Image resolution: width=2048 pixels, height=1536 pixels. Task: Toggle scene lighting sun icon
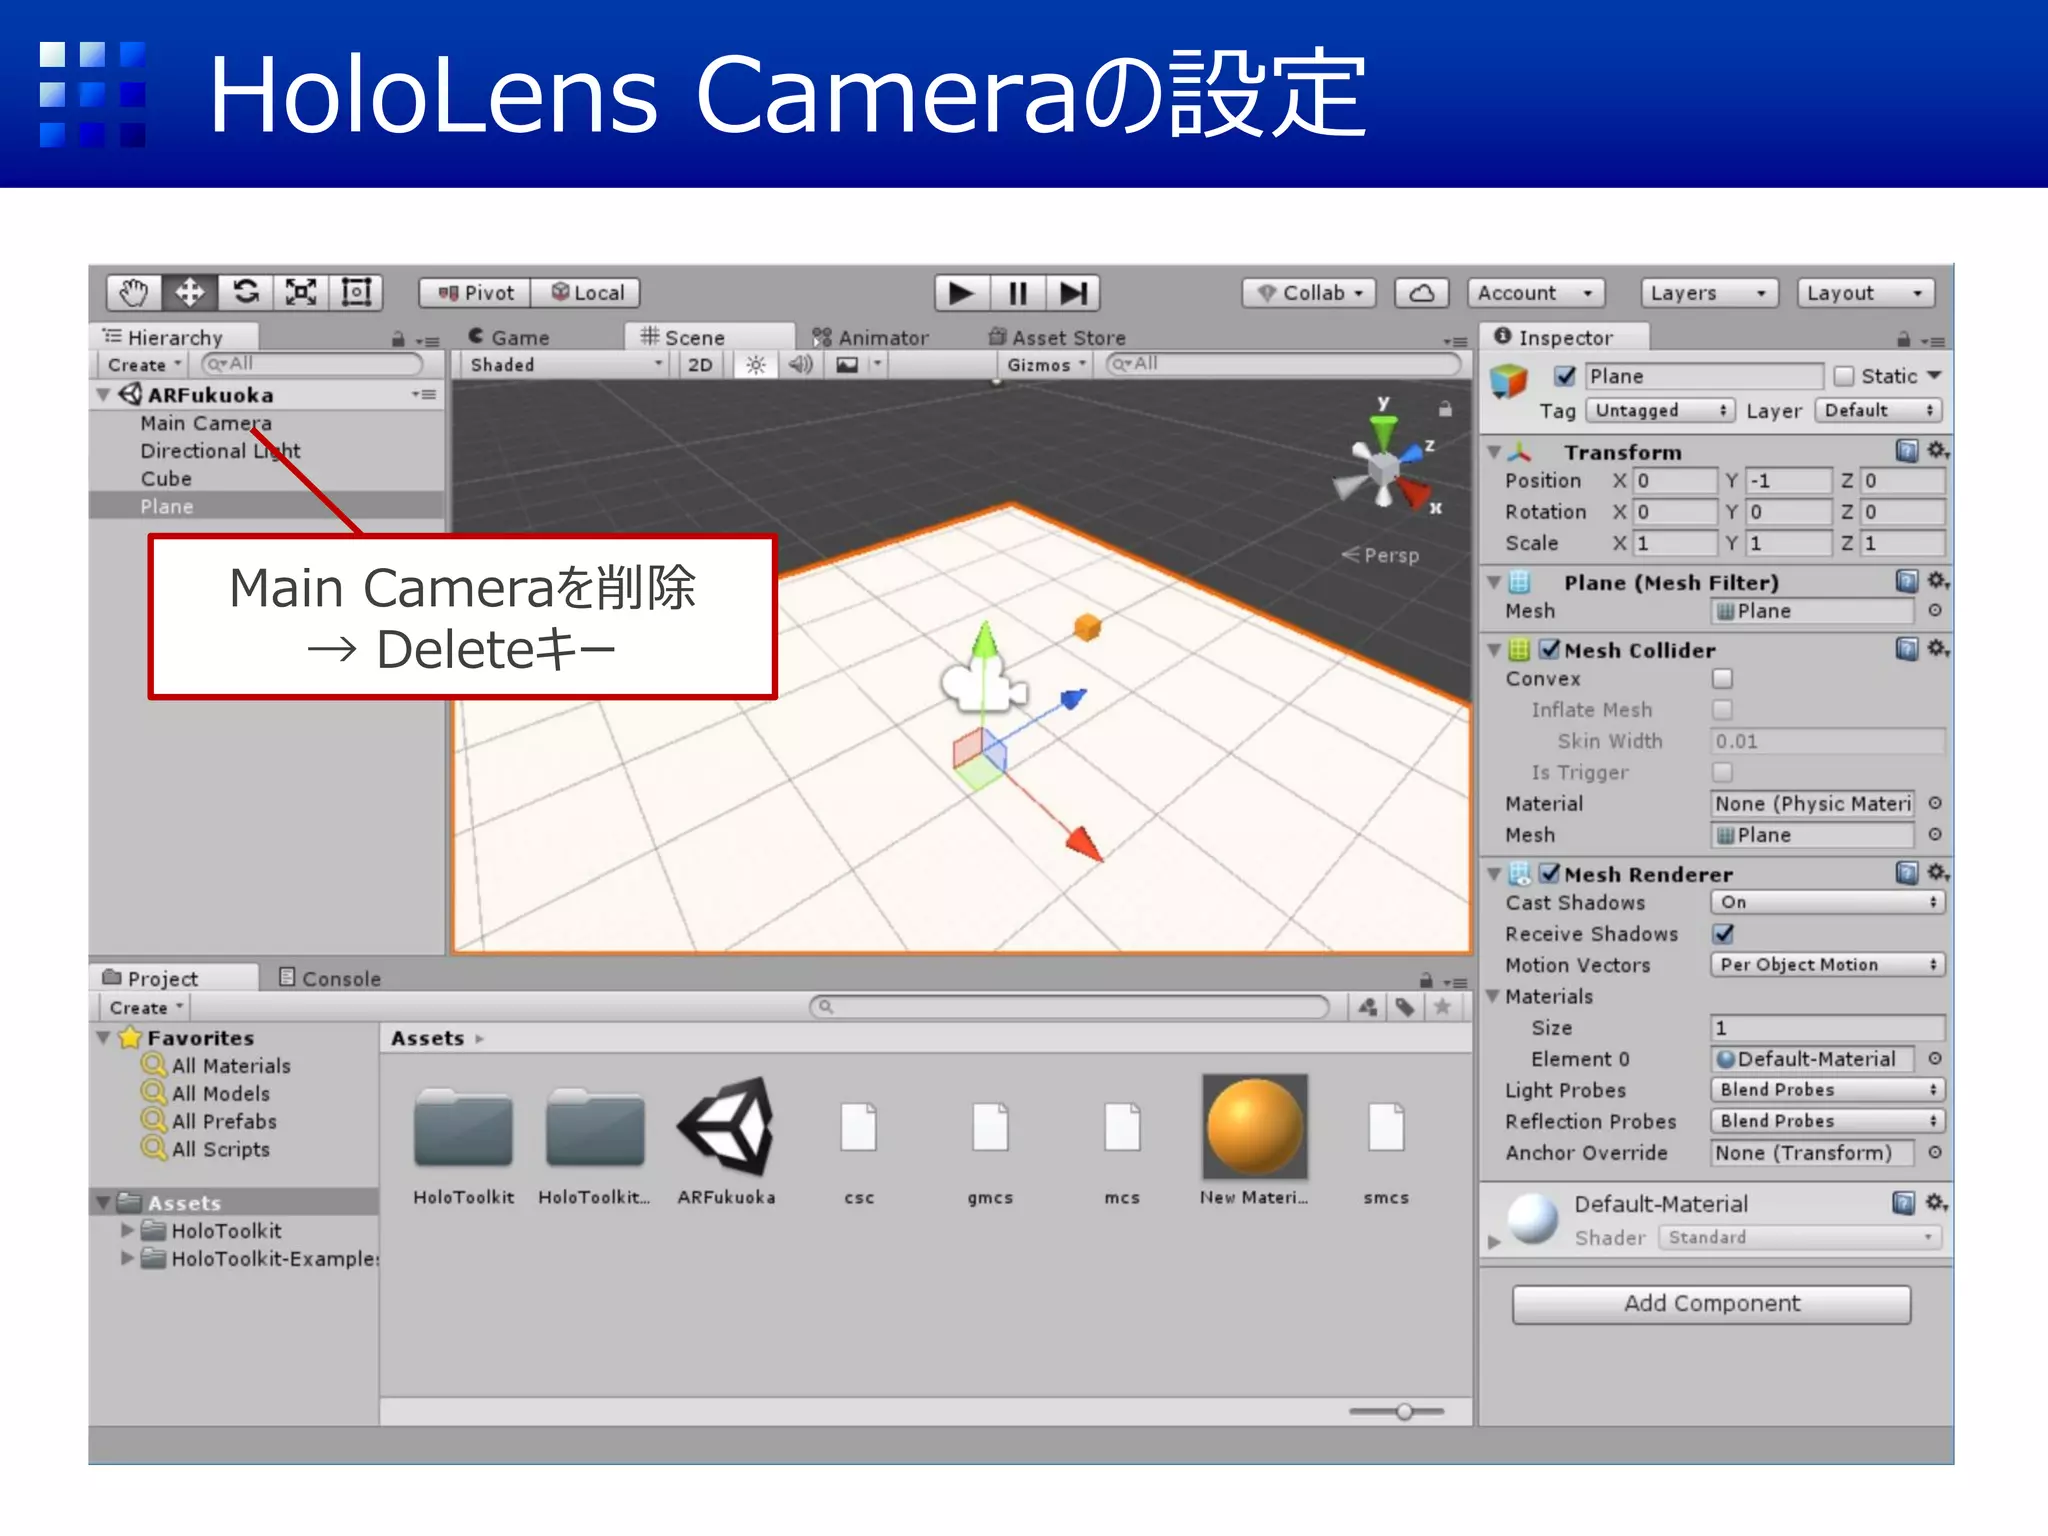tap(756, 365)
